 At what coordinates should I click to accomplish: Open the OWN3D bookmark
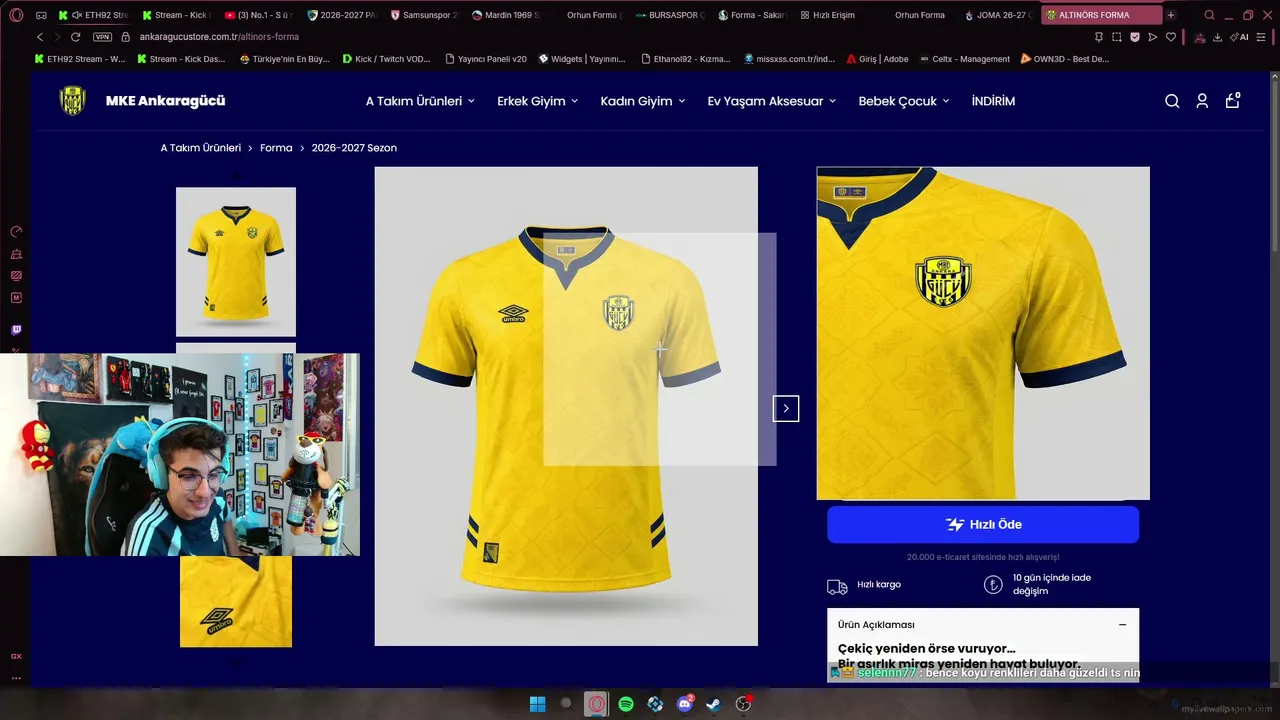point(1065,59)
